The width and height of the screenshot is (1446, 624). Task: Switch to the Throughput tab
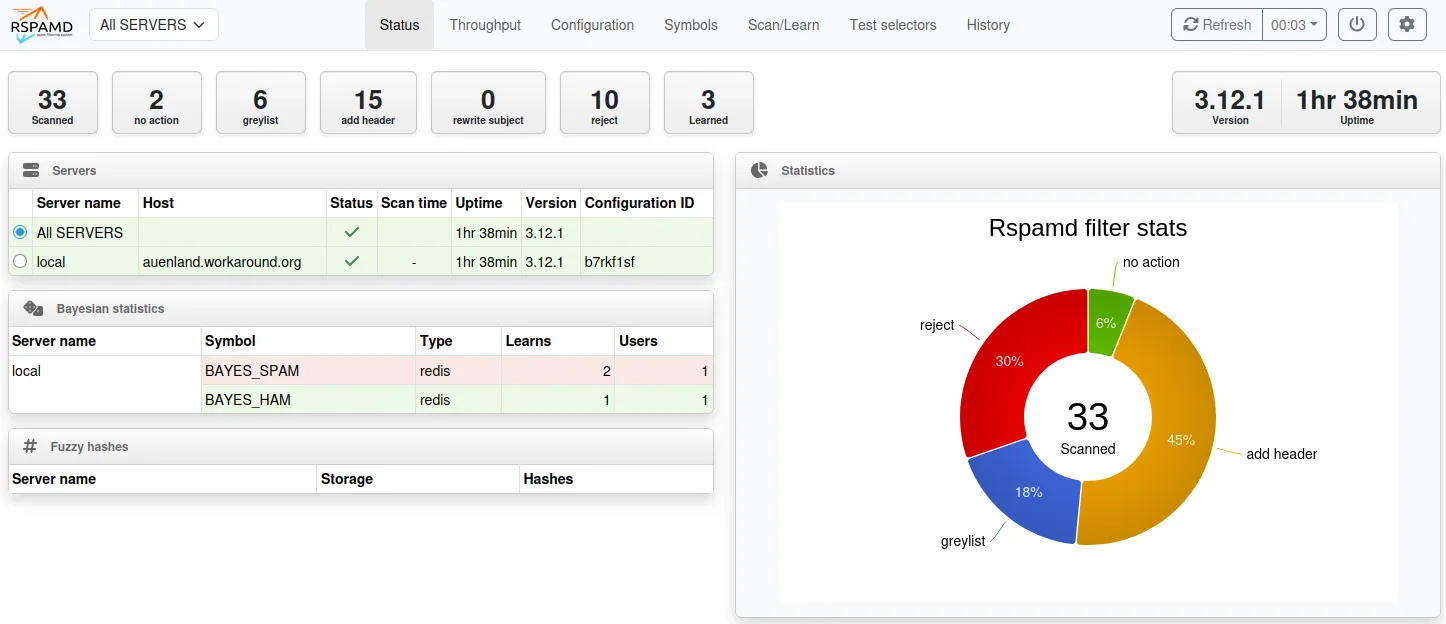(x=485, y=25)
